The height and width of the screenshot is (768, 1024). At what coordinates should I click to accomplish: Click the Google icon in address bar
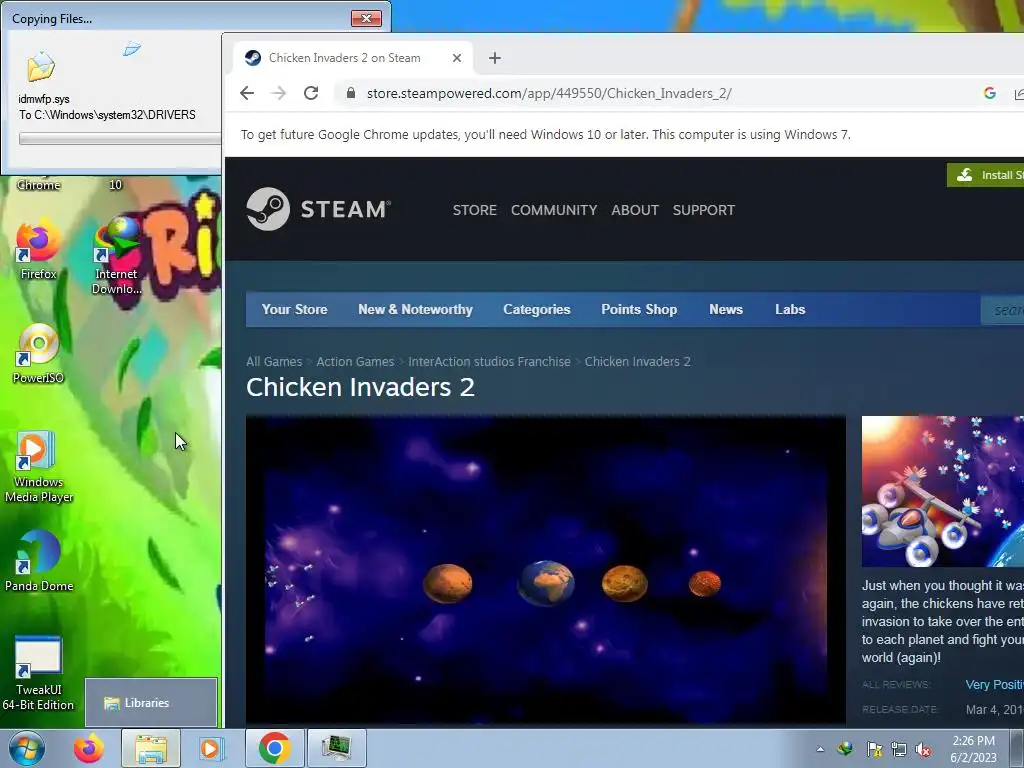pyautogui.click(x=990, y=93)
